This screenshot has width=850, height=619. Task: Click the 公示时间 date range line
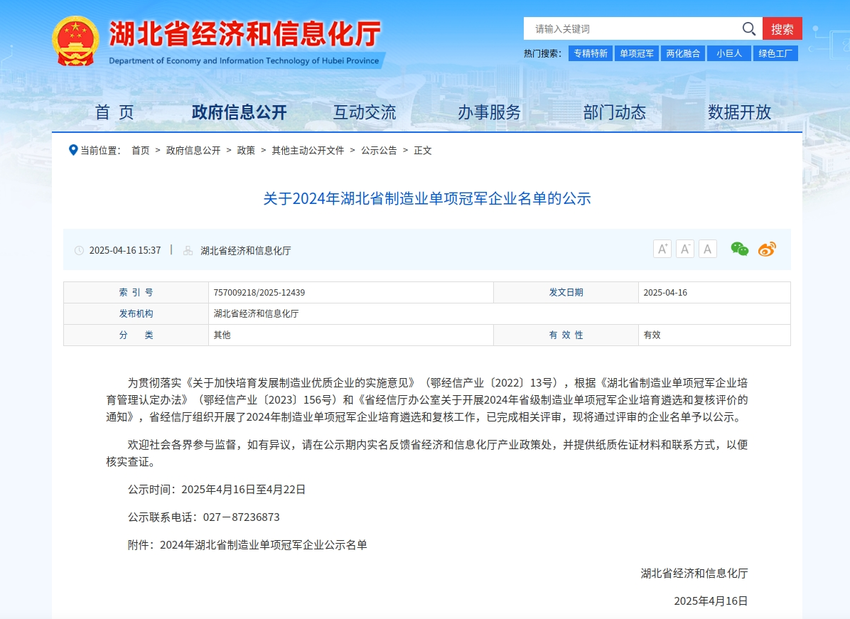click(x=217, y=489)
